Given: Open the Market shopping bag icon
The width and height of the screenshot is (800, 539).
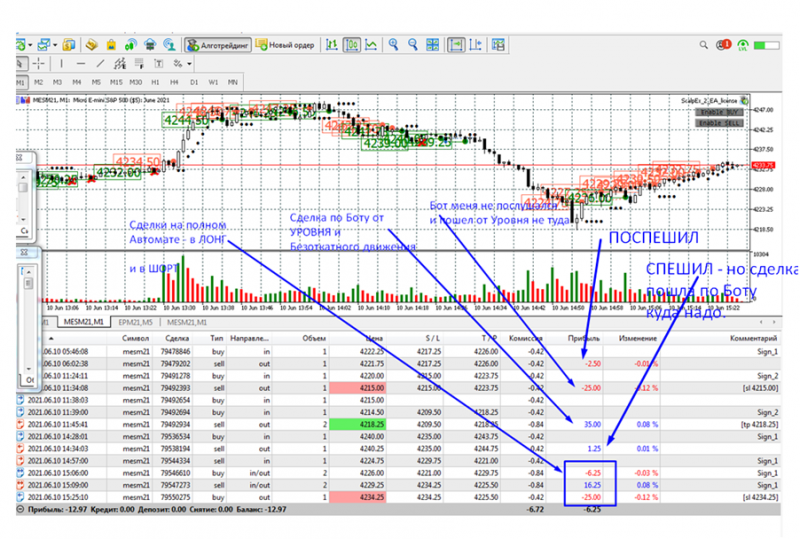Looking at the screenshot, I should (x=111, y=45).
